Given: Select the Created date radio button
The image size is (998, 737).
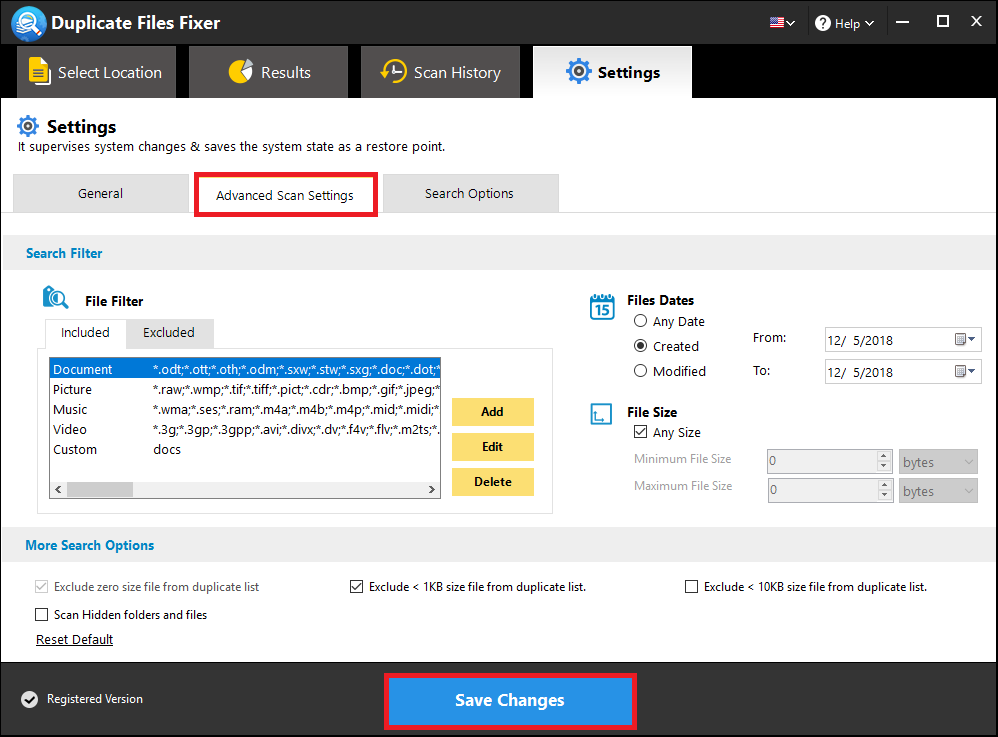Looking at the screenshot, I should click(640, 346).
